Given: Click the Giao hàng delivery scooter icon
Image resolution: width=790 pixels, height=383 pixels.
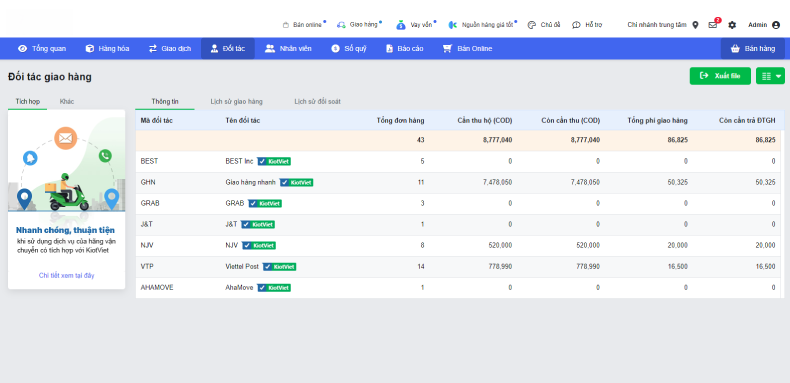Looking at the screenshot, I should click(342, 25).
